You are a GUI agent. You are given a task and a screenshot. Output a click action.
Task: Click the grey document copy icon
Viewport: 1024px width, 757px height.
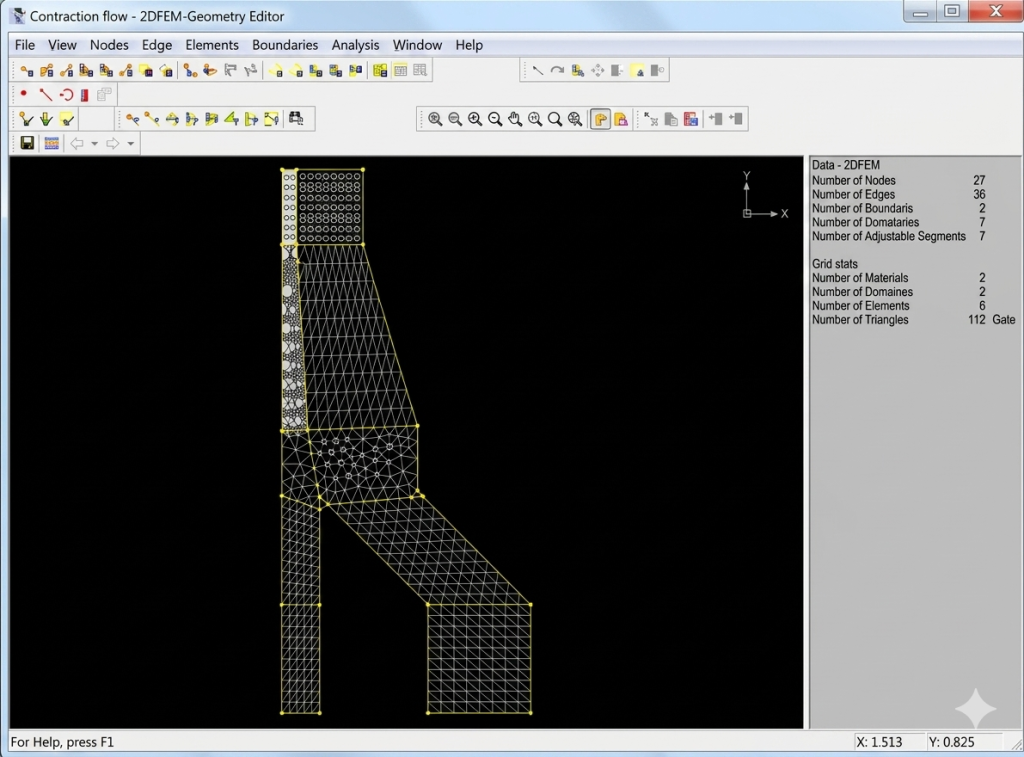671,119
